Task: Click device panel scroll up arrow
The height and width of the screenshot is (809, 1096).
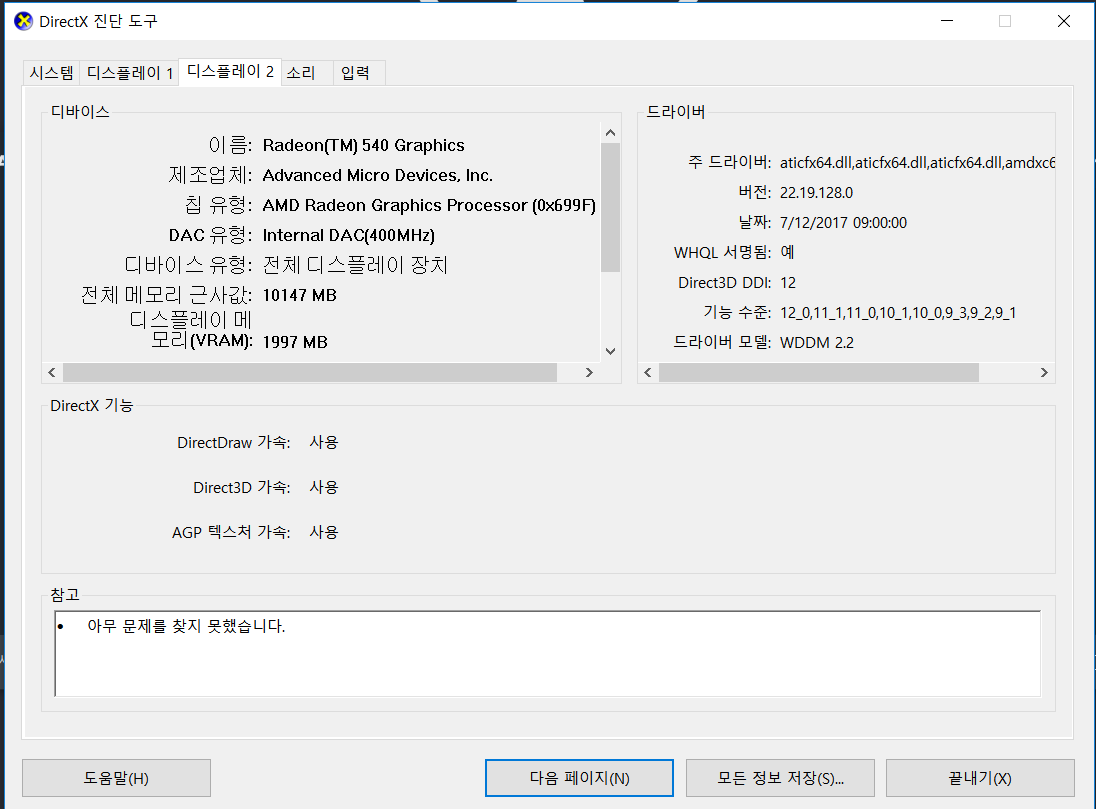Action: coord(610,133)
